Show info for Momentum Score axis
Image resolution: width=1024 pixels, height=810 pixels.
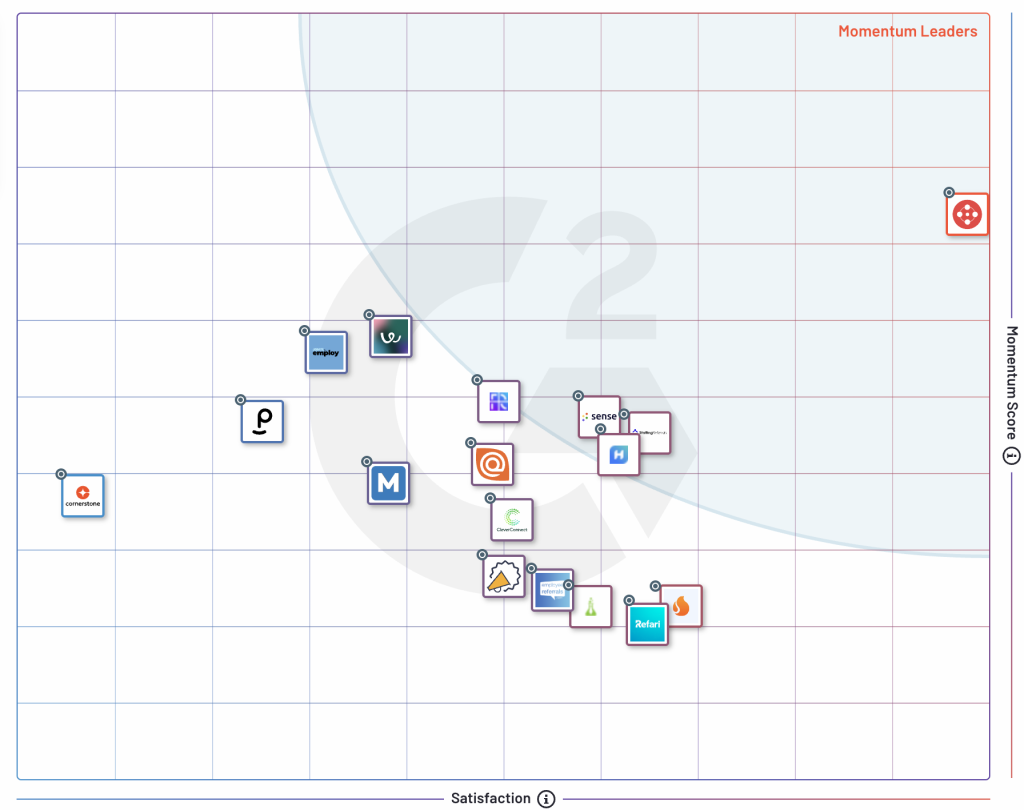click(x=1011, y=455)
